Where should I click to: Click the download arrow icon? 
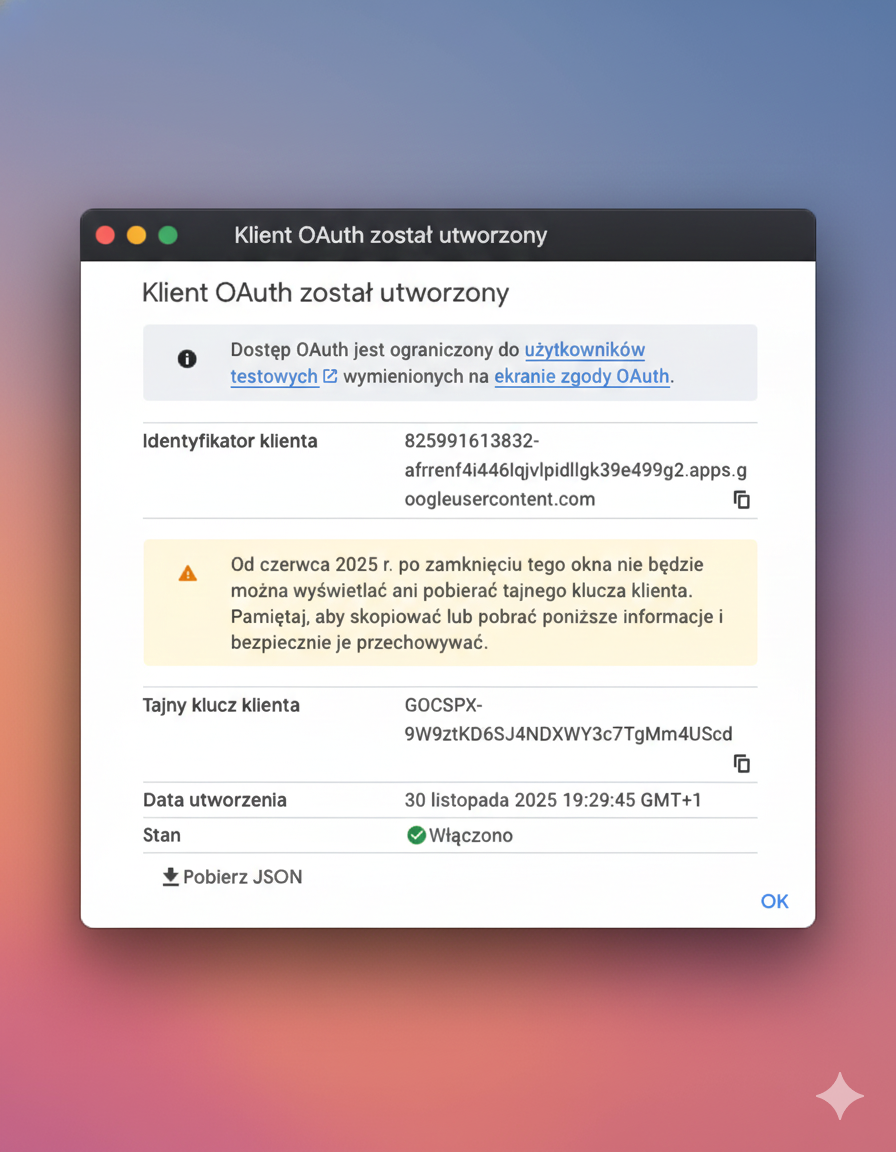point(171,877)
